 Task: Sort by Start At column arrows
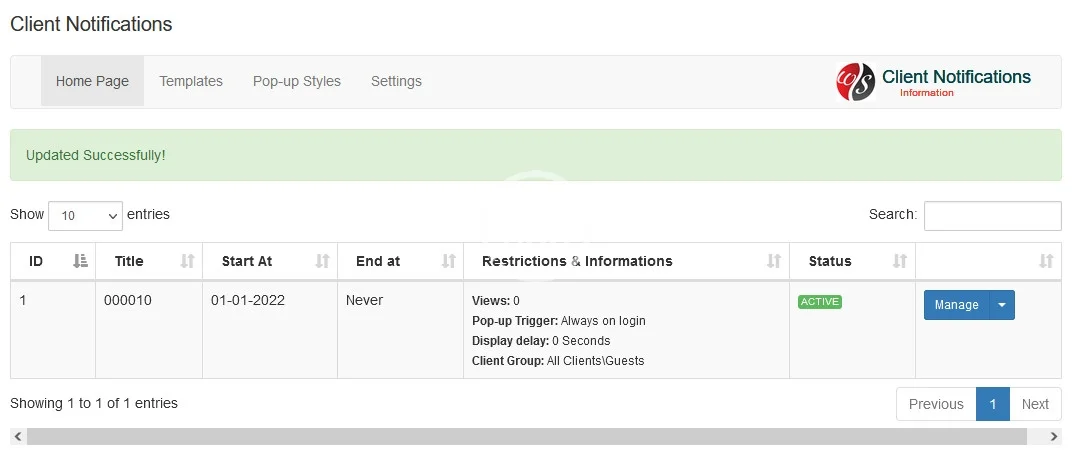click(322, 261)
